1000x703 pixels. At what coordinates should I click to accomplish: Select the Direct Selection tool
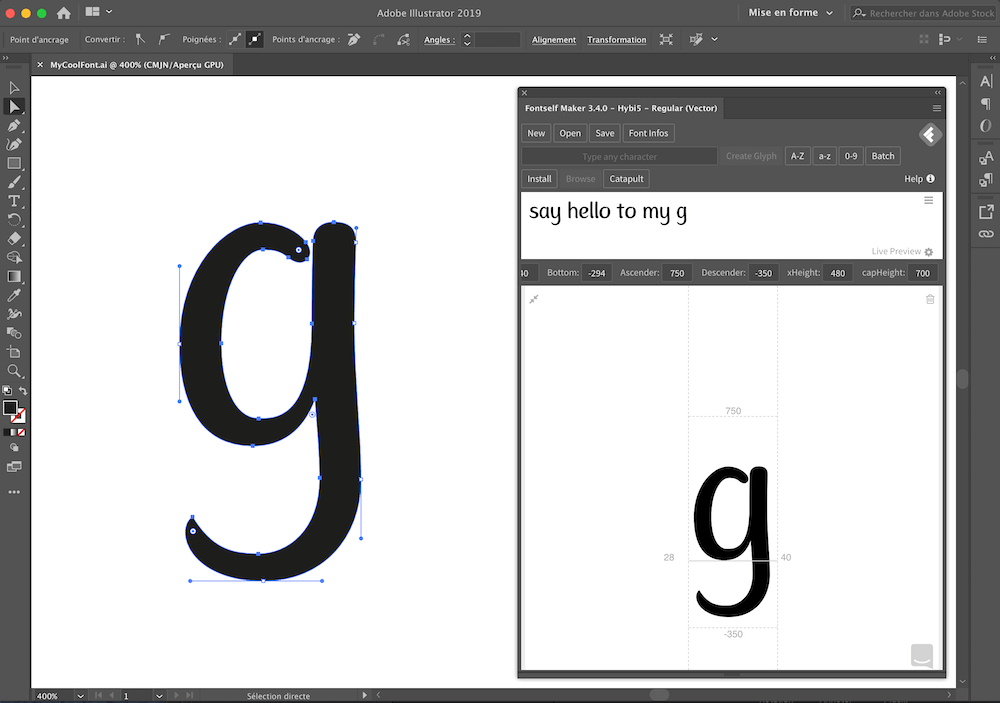pyautogui.click(x=14, y=108)
